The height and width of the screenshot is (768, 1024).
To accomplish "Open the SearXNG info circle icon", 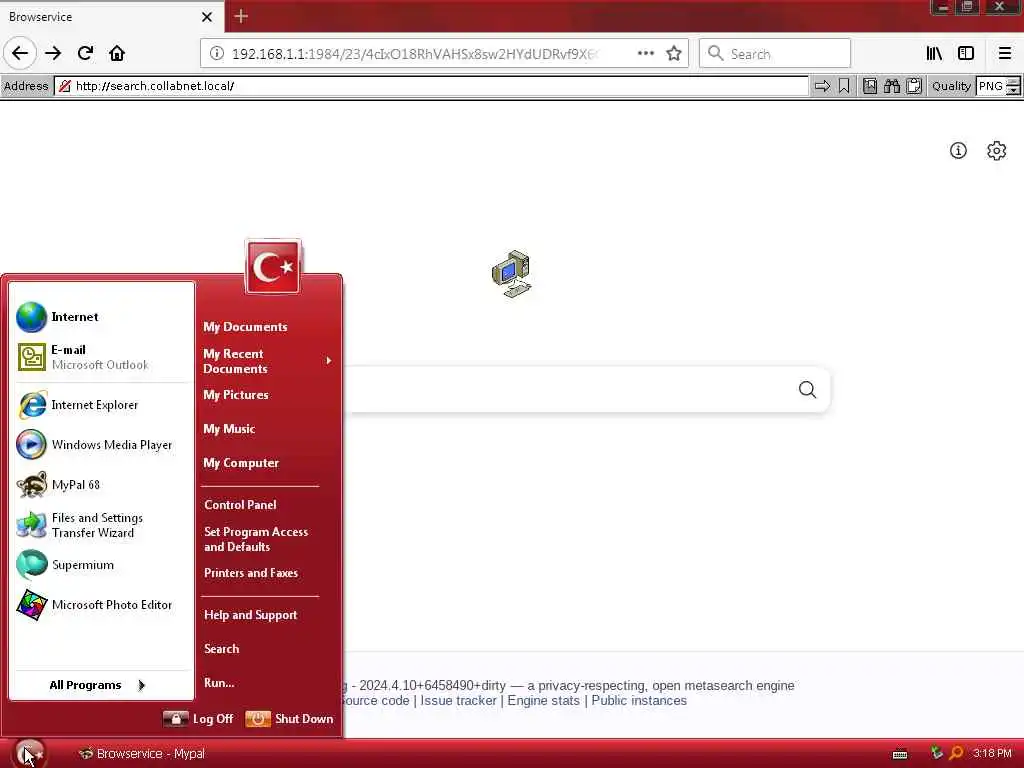I will pyautogui.click(x=958, y=151).
